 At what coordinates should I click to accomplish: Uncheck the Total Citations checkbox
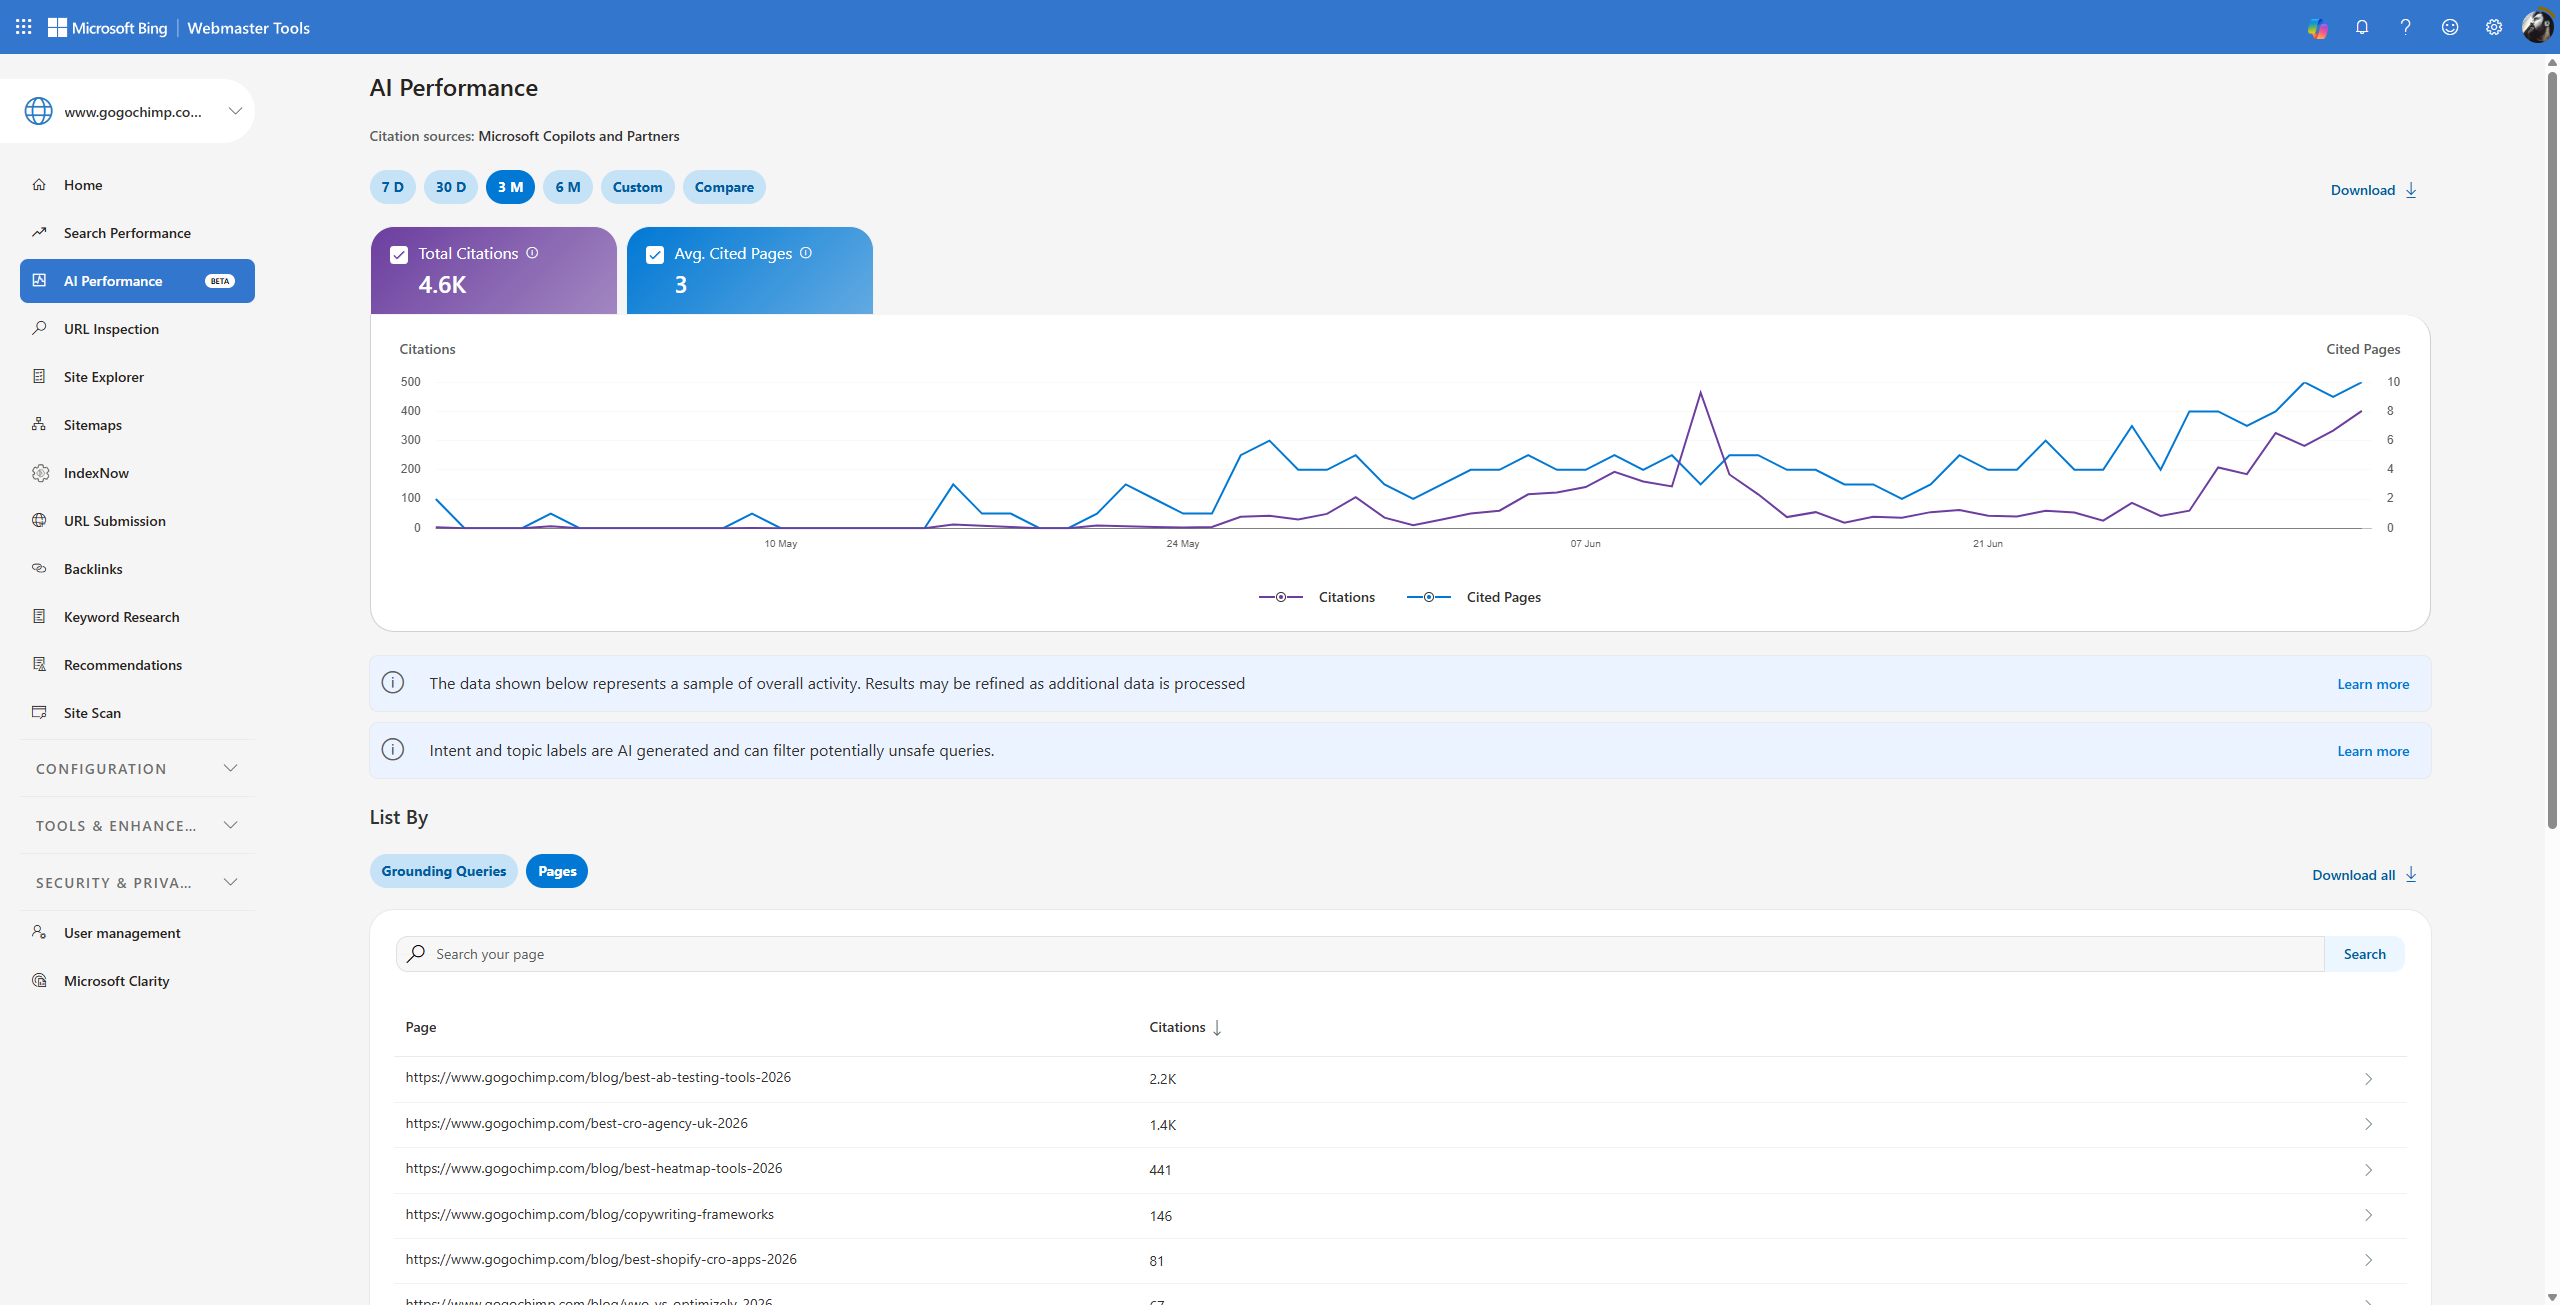click(399, 255)
